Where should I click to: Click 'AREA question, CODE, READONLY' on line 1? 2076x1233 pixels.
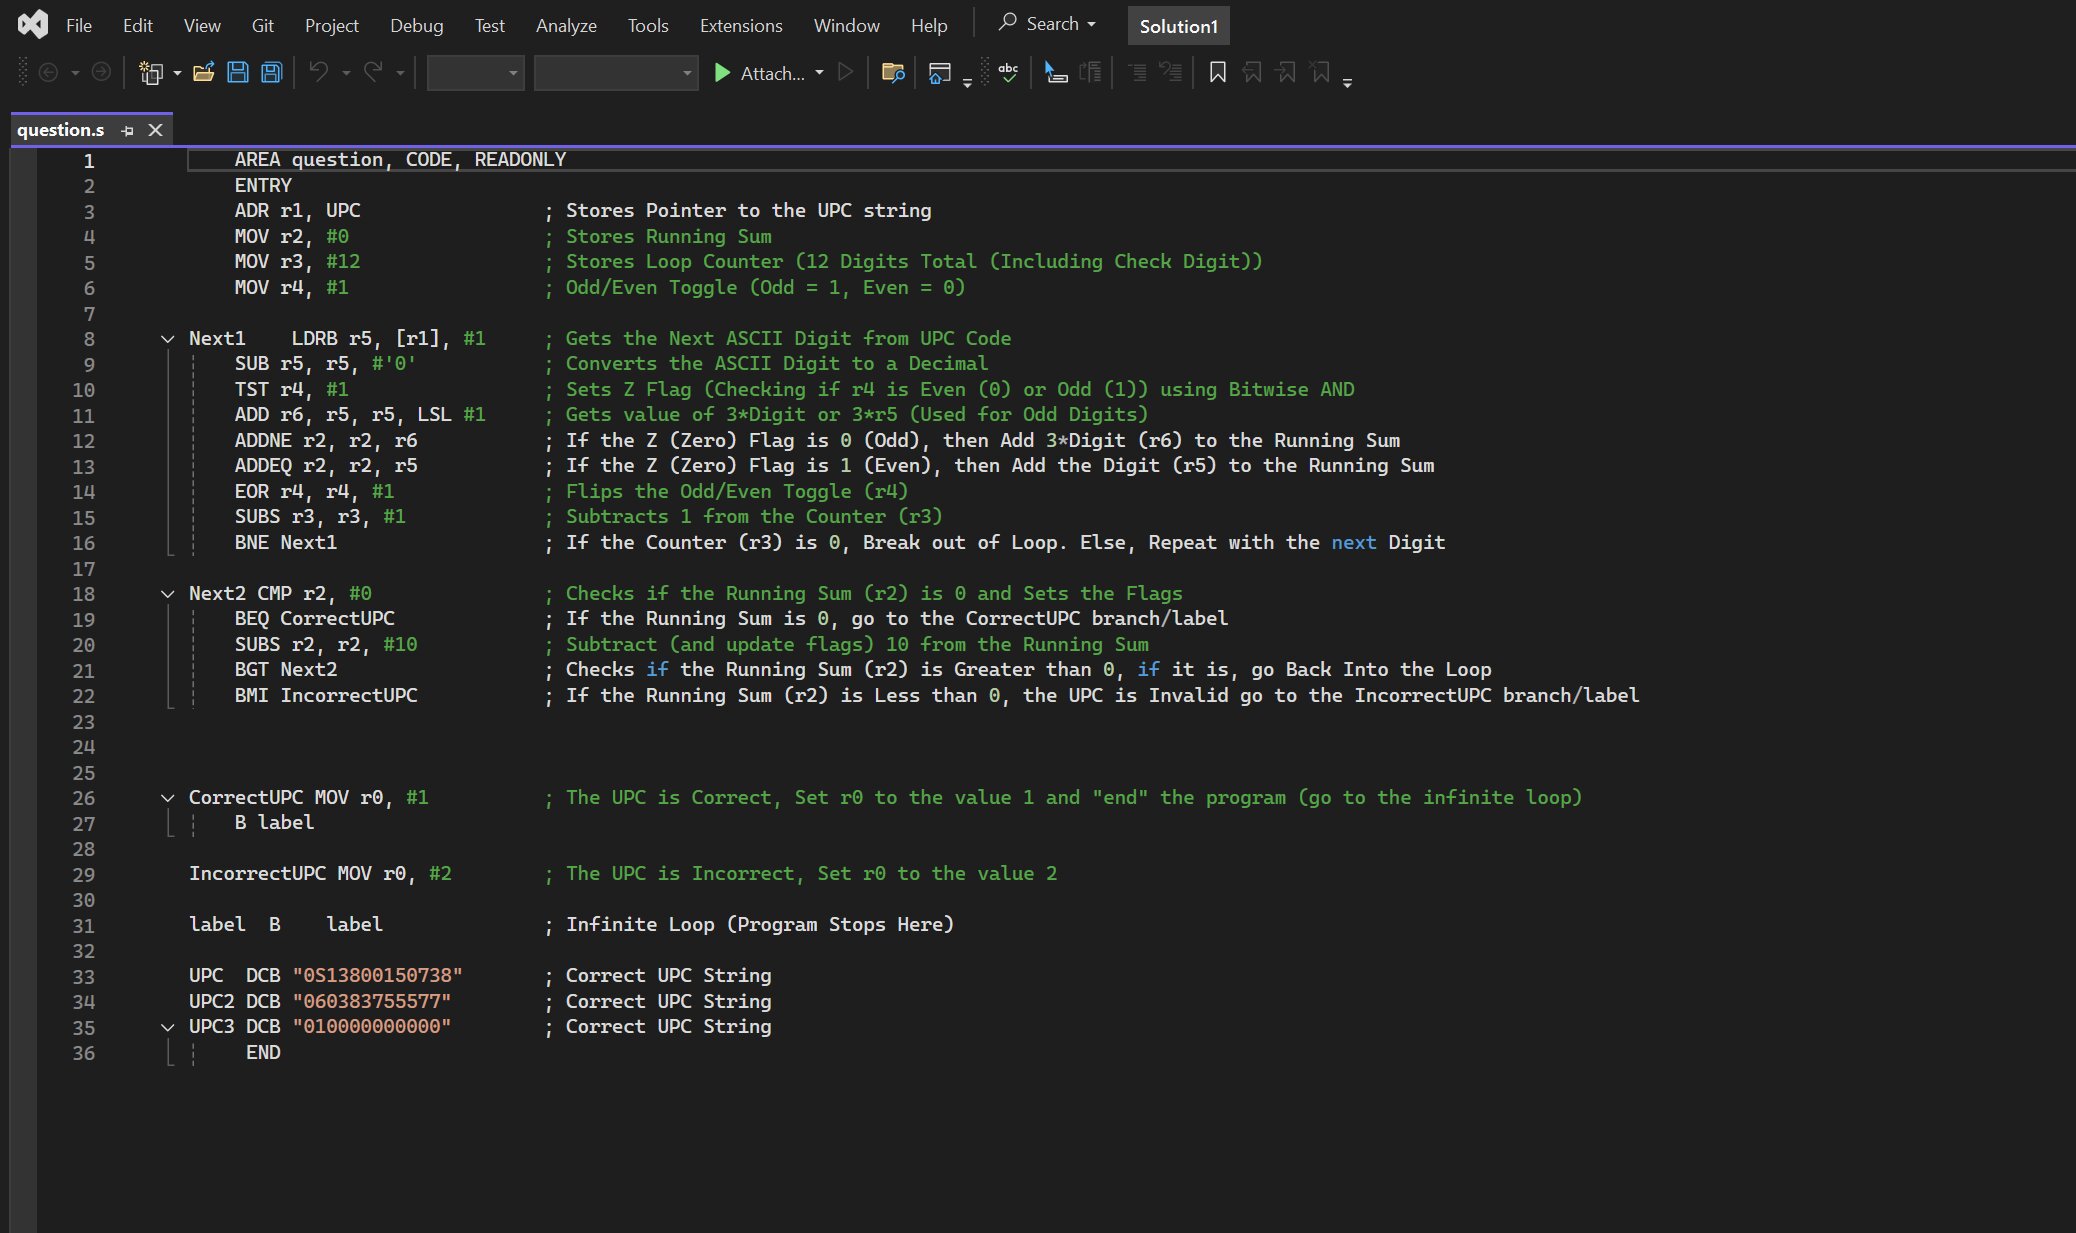click(x=400, y=160)
